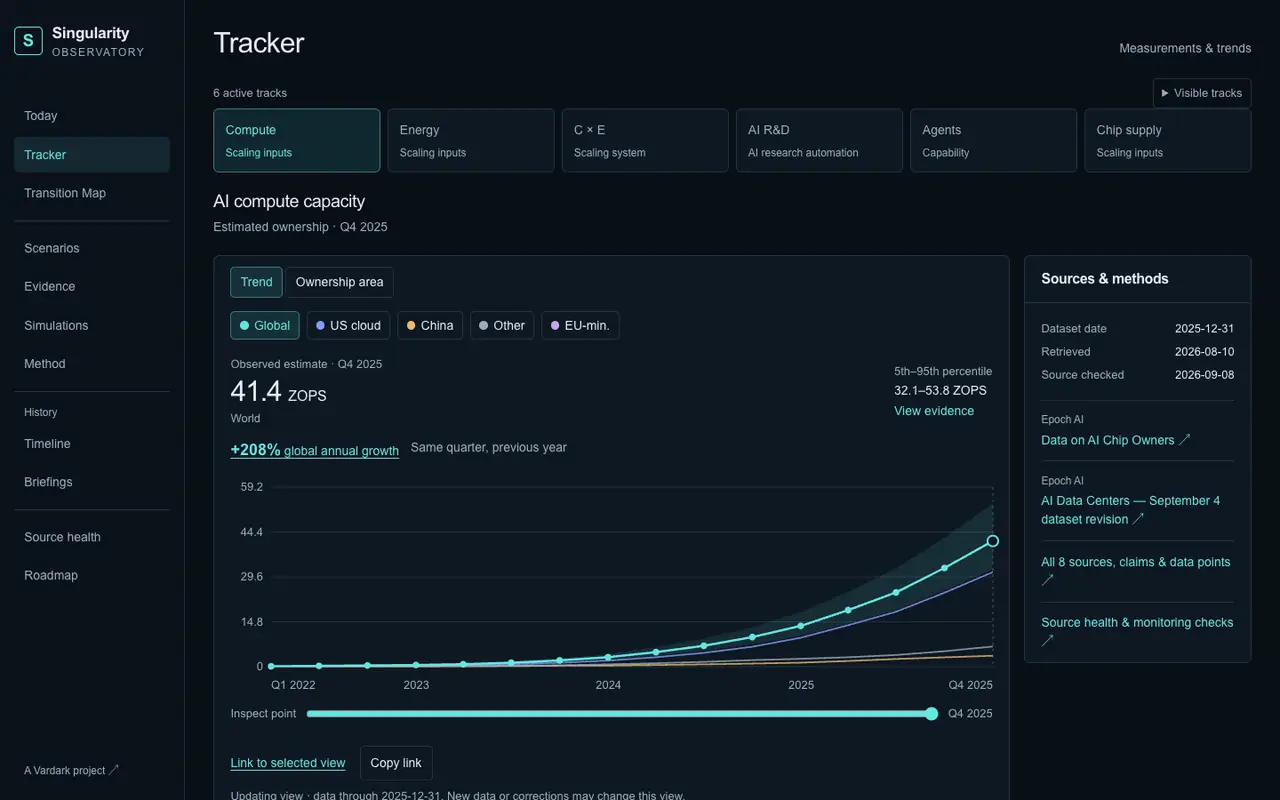Open the Today page in sidebar
The height and width of the screenshot is (800, 1280).
point(92,116)
